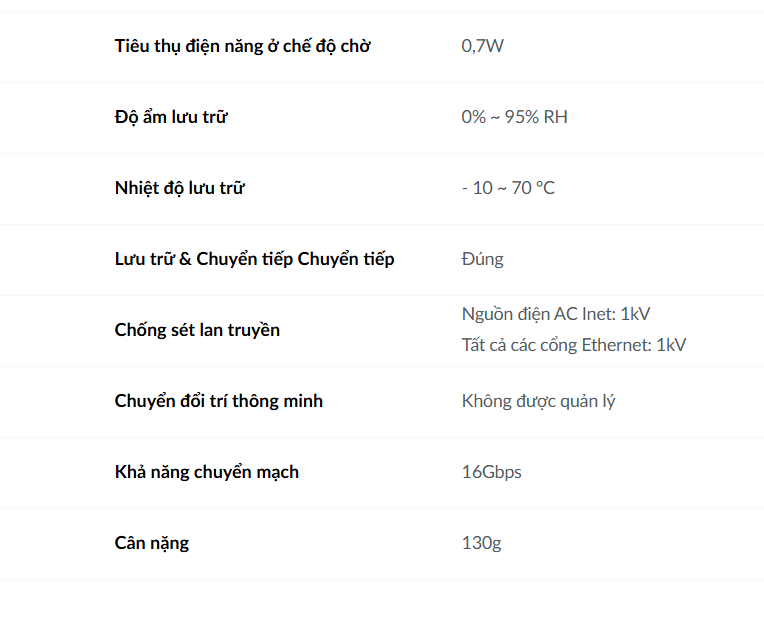The height and width of the screenshot is (633, 764).
Task: Click the 'Cân nặng' row label
Action: (x=152, y=543)
